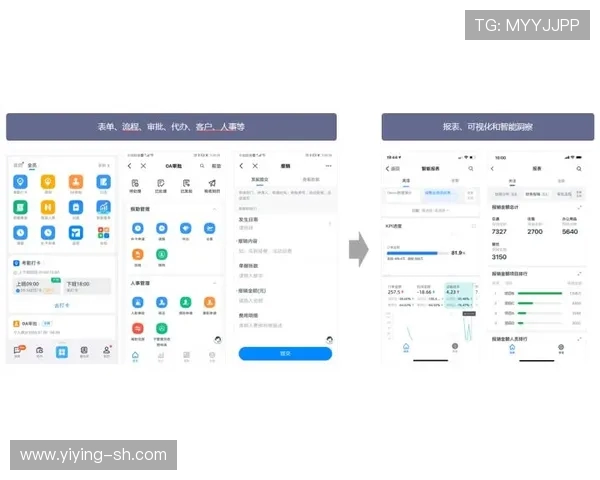Click the 去打卡 link
Screen dimensions: 600x480
click(x=62, y=305)
